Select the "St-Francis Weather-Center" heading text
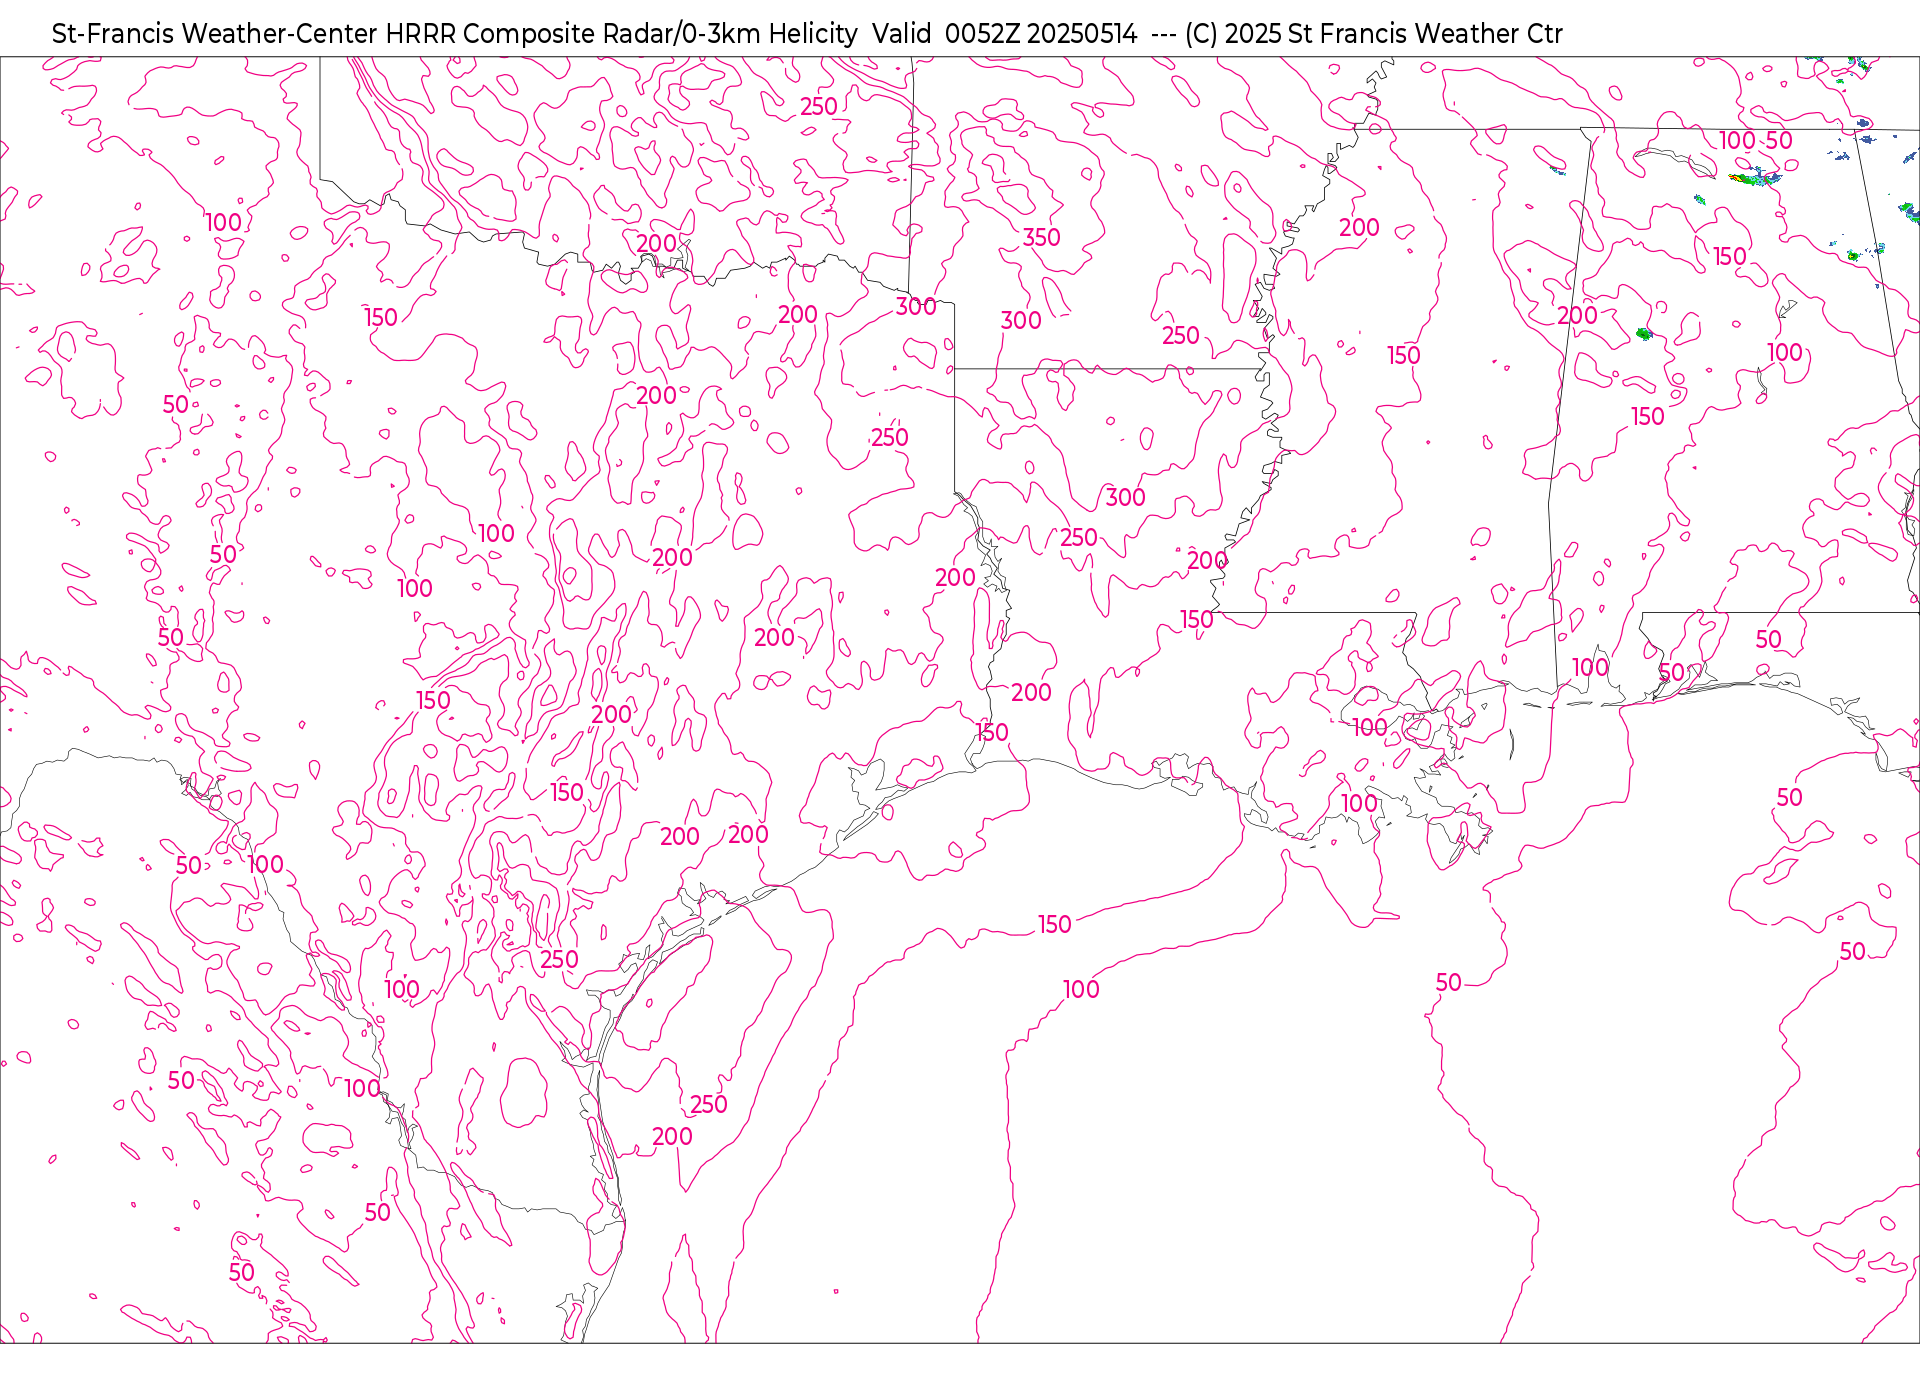The width and height of the screenshot is (1920, 1400). (x=215, y=34)
